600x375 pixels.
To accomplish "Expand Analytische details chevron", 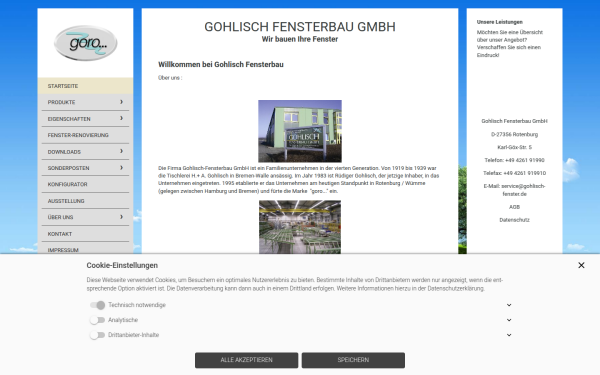I will point(509,320).
